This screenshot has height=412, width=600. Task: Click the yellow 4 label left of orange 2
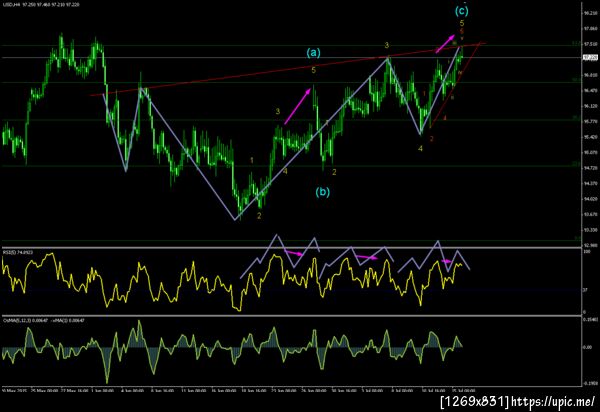pos(421,148)
